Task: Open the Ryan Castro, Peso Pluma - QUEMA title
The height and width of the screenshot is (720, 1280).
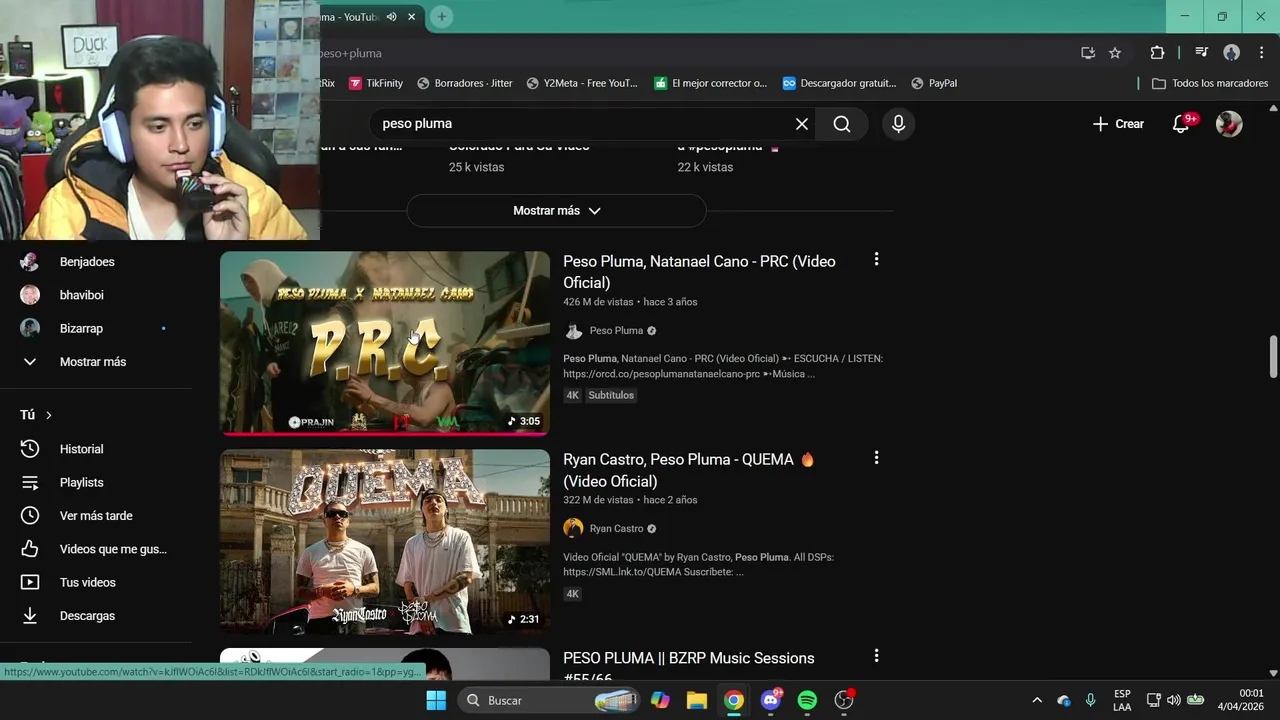Action: point(689,470)
